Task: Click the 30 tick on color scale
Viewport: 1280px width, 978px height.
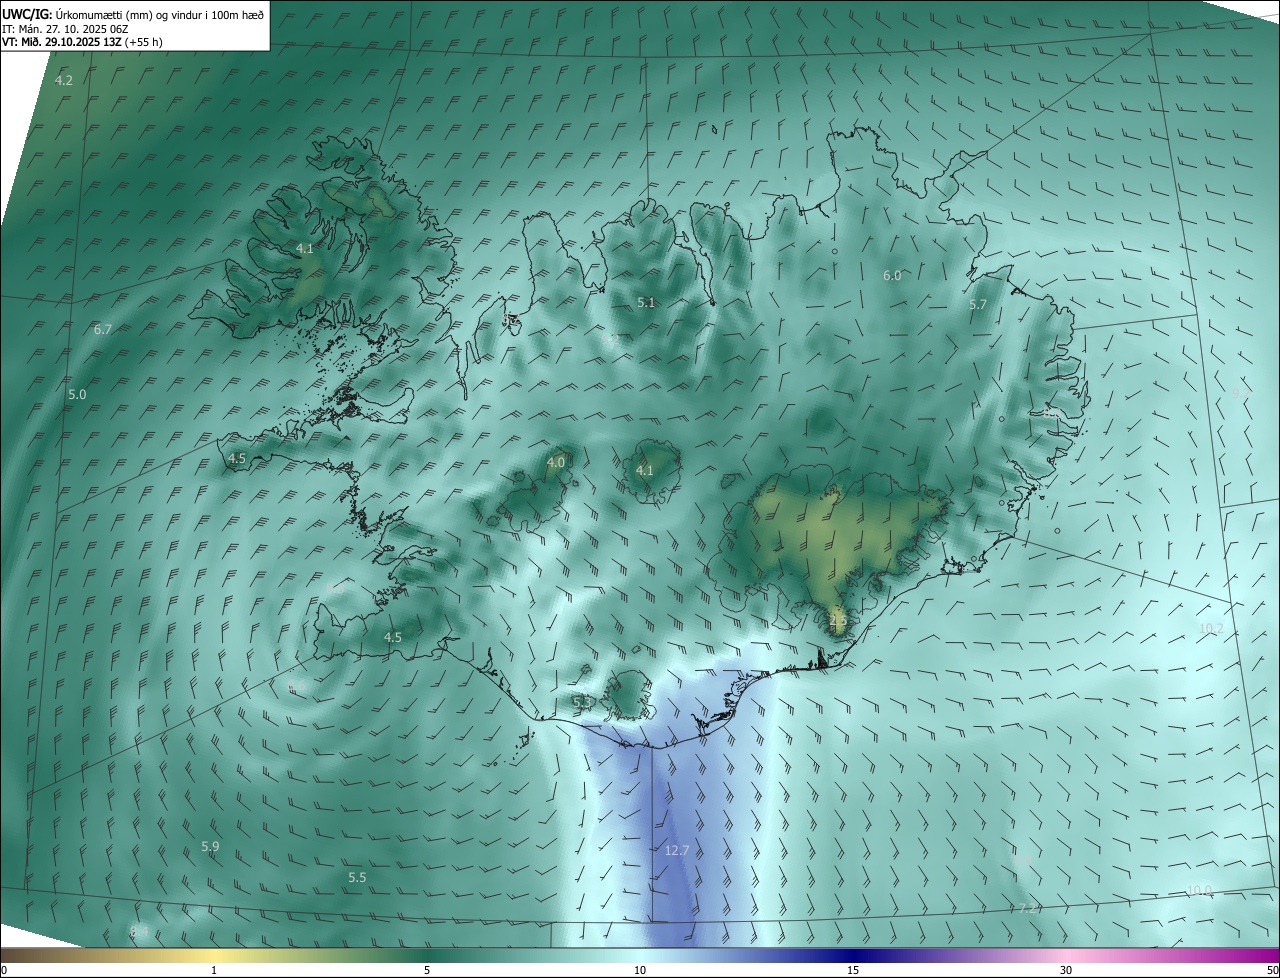Action: pos(1066,970)
